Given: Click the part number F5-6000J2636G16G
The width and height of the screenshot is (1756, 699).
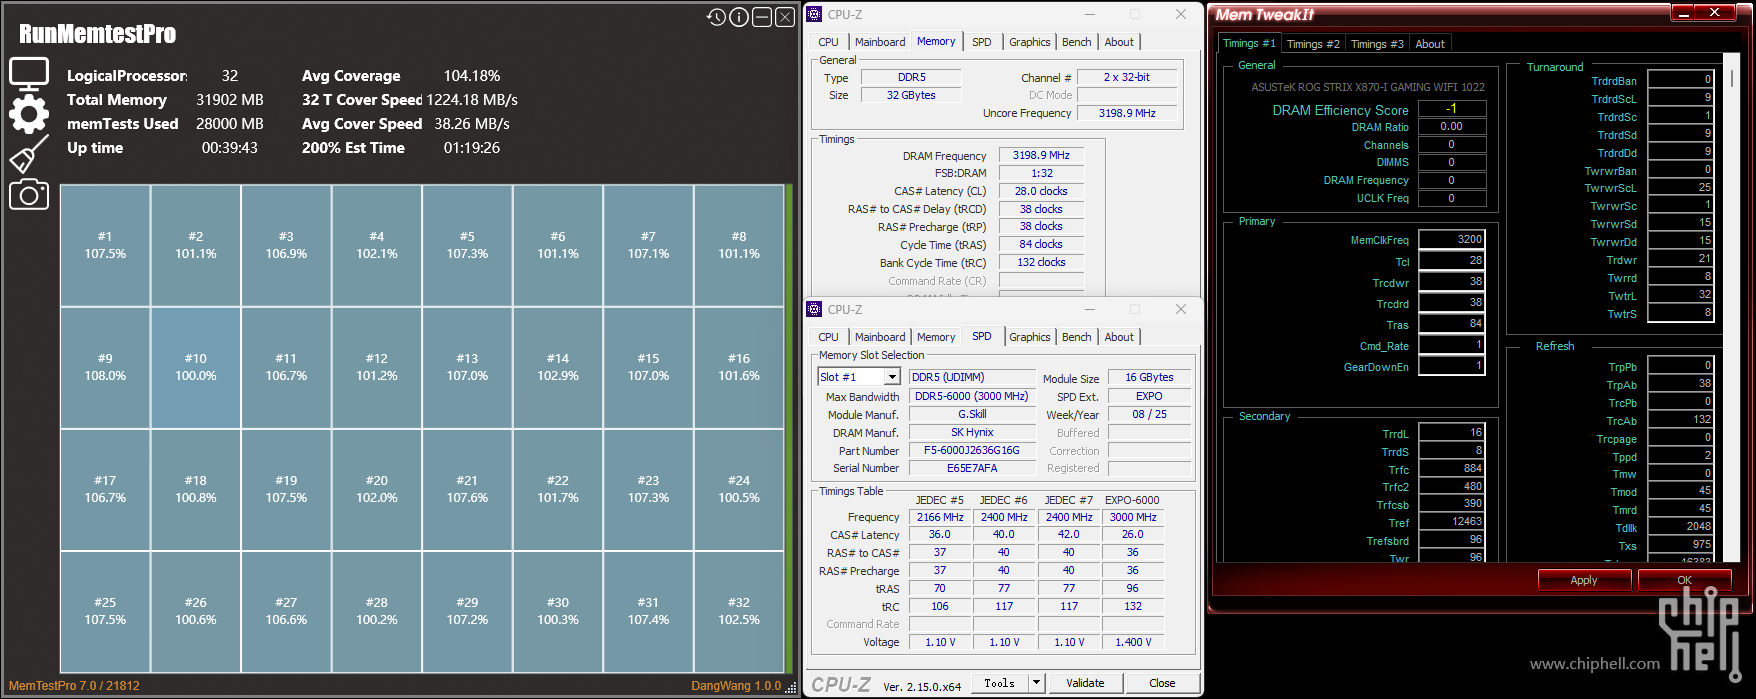Looking at the screenshot, I should pos(972,451).
